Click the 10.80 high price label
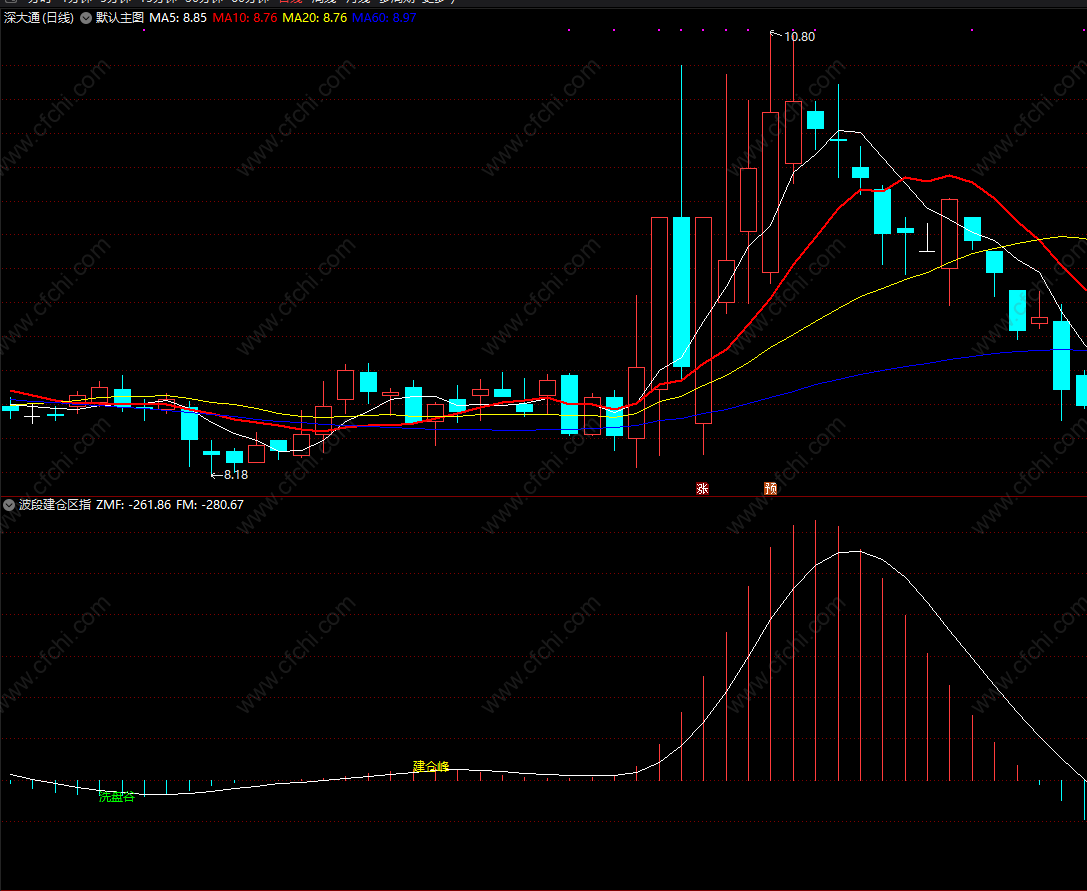 click(x=799, y=37)
